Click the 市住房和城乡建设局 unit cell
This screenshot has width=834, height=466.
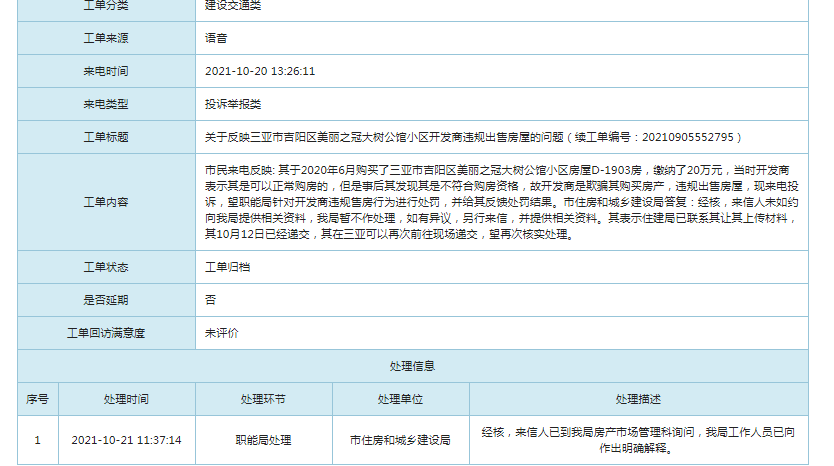click(400, 440)
